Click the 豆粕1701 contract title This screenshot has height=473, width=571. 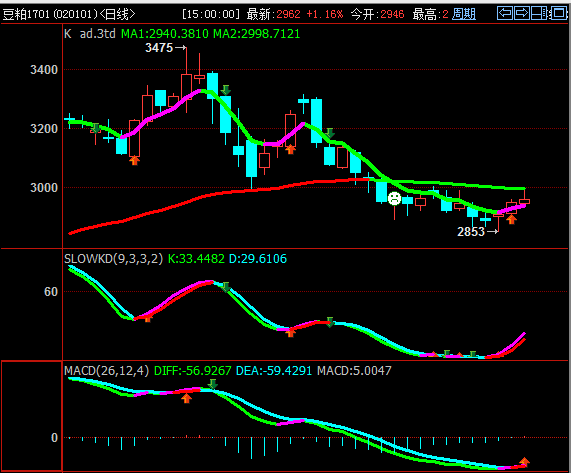26,14
